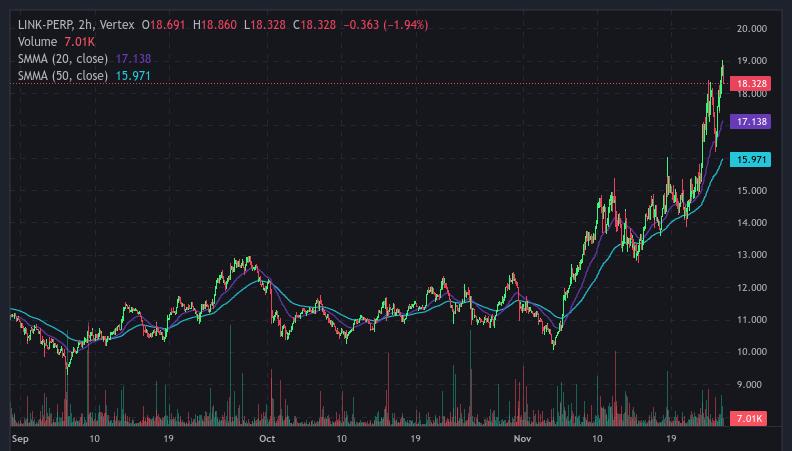Click the 14.000 price axis label
This screenshot has width=792, height=451.
752,222
